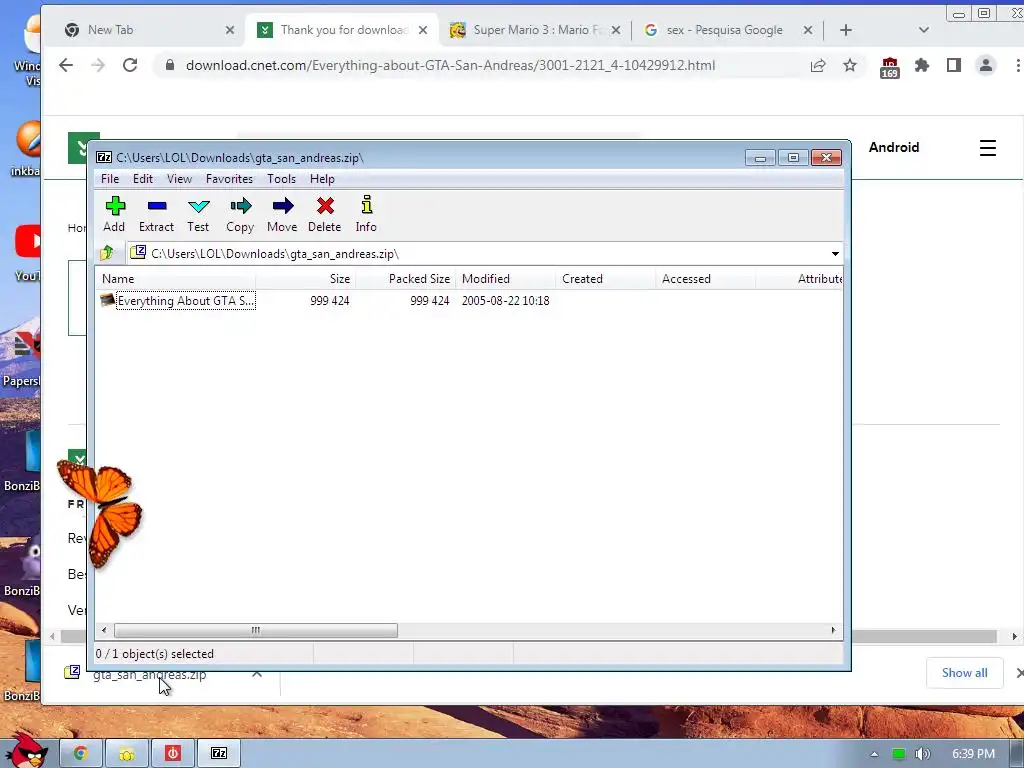Image resolution: width=1024 pixels, height=768 pixels.
Task: Bookmark this page with the star icon
Action: [850, 65]
